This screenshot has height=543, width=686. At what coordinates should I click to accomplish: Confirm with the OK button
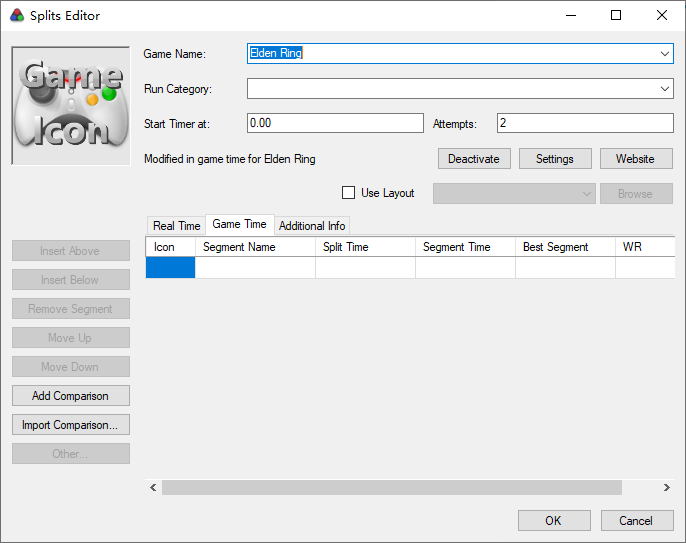pos(554,521)
